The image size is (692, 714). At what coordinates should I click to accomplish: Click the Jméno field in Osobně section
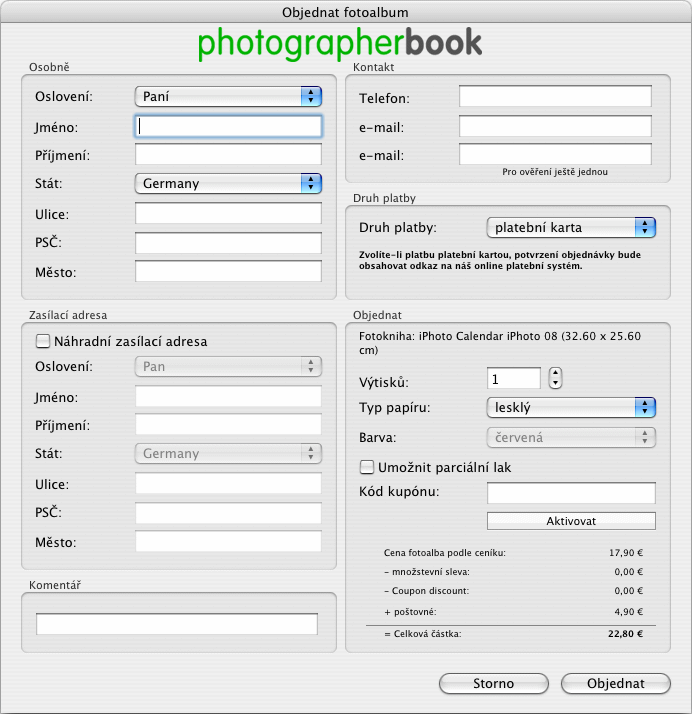(x=228, y=127)
